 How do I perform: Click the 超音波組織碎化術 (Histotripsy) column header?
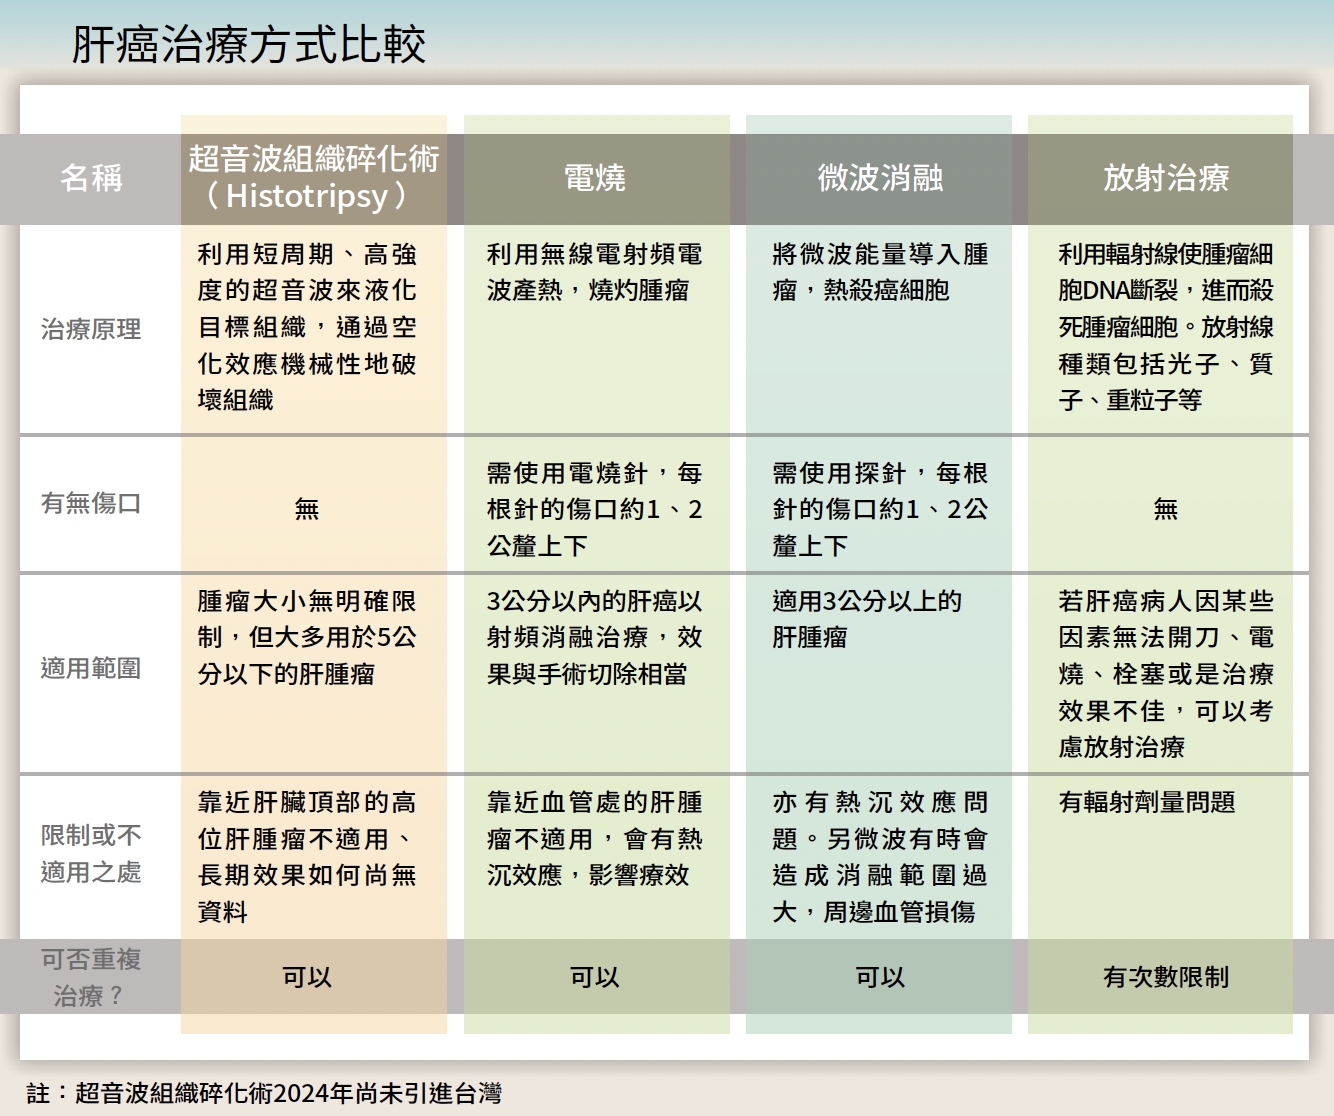314,177
